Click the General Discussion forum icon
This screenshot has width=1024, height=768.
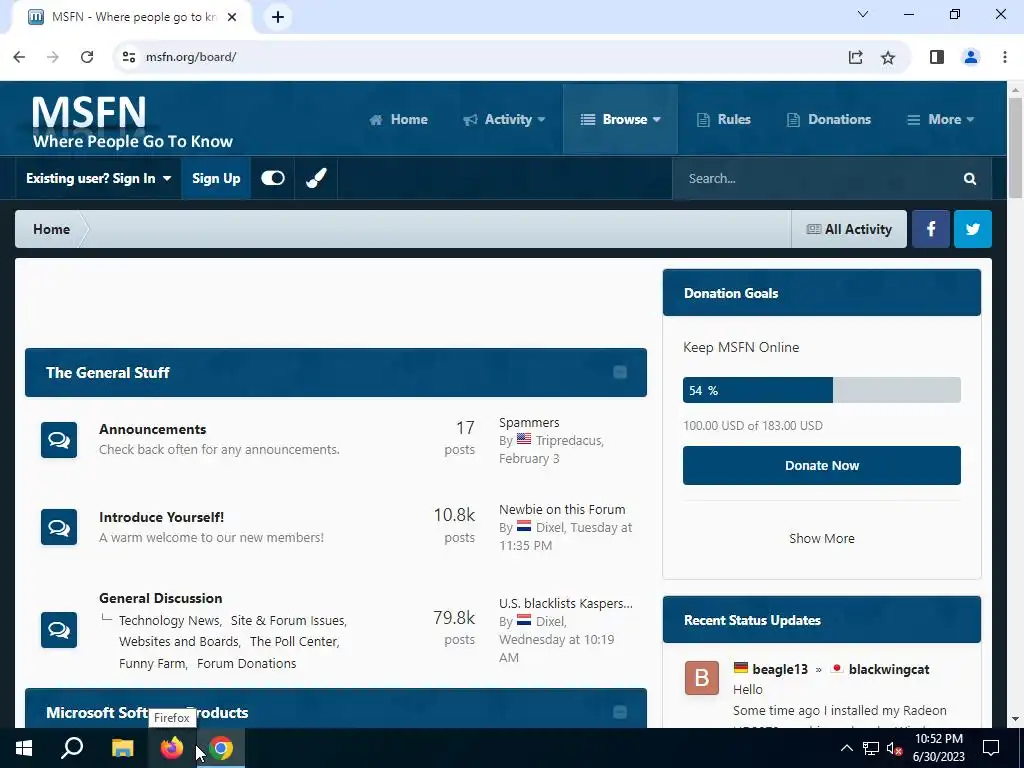pyautogui.click(x=59, y=630)
